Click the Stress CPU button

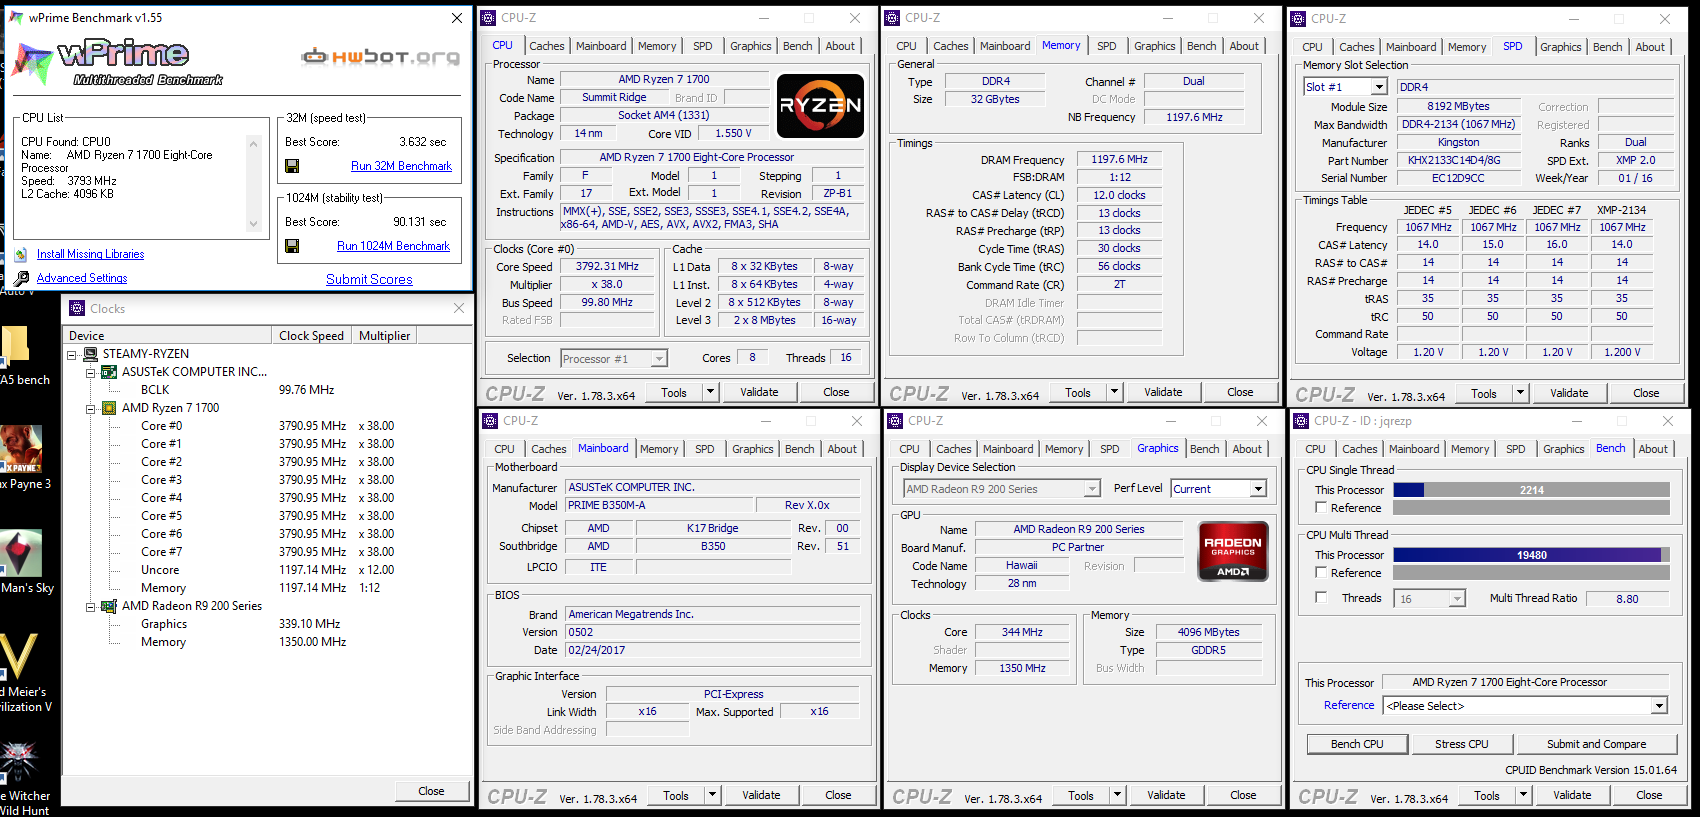1461,744
